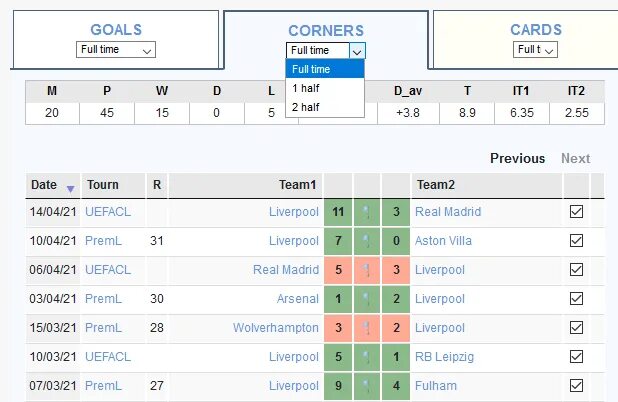Screen dimensions: 618x402
Task: Switch to the CARDS tab
Action: tap(536, 30)
